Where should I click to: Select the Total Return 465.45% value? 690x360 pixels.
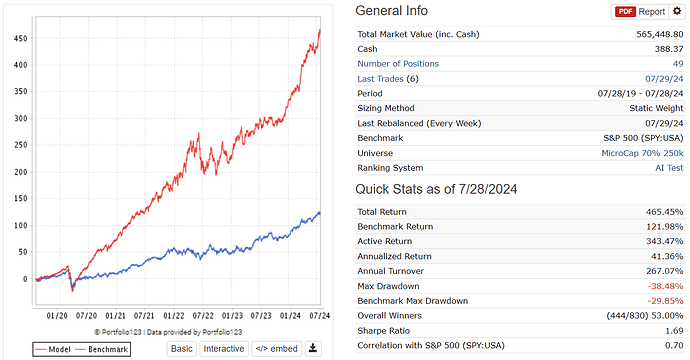pyautogui.click(x=664, y=212)
